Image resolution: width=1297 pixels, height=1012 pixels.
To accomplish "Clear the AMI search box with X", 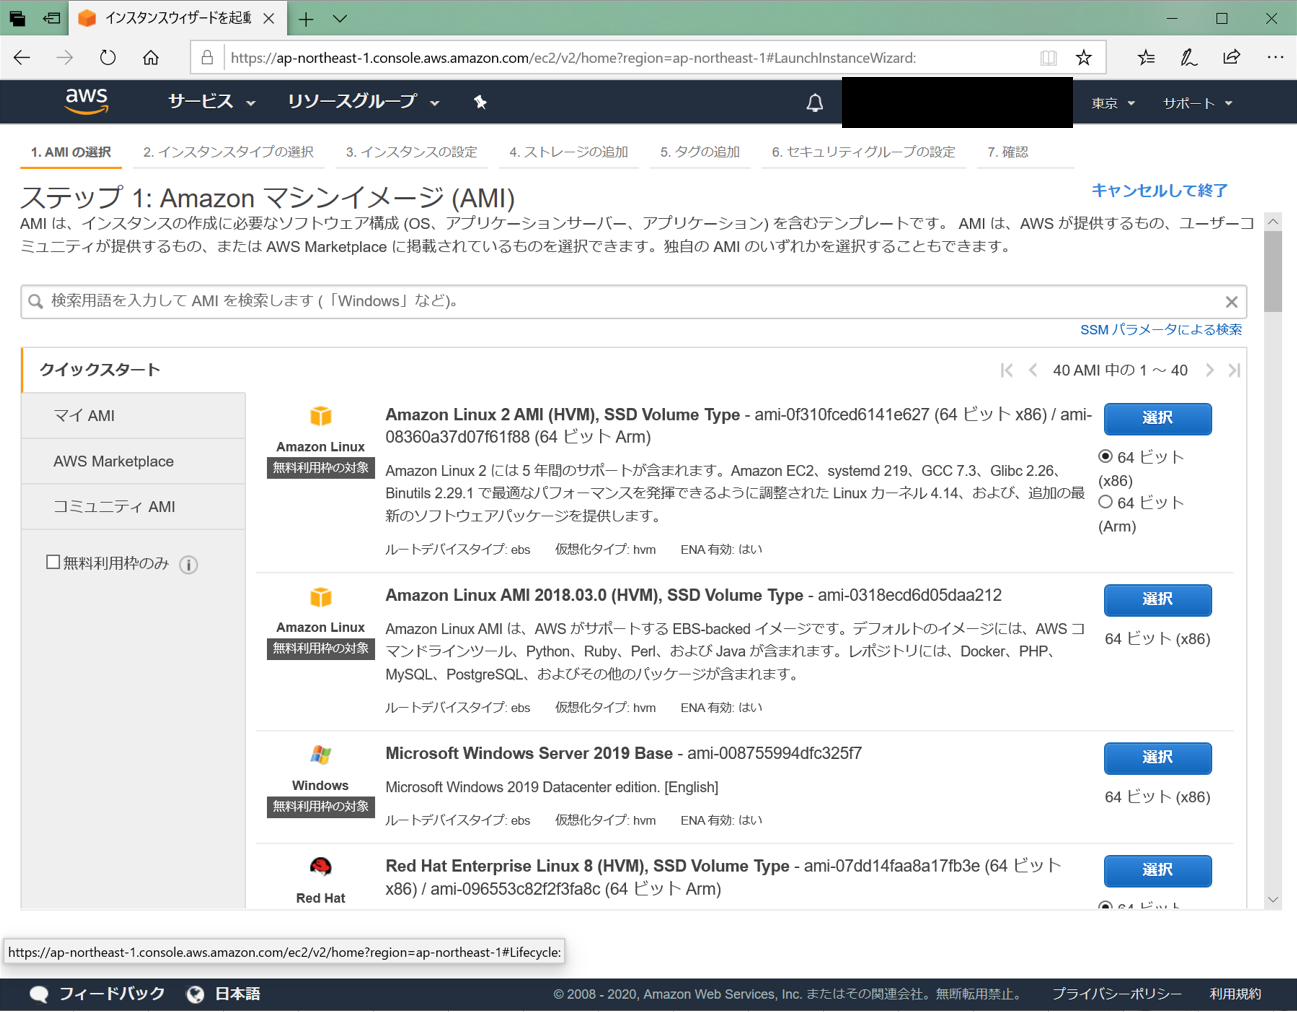I will click(x=1232, y=302).
